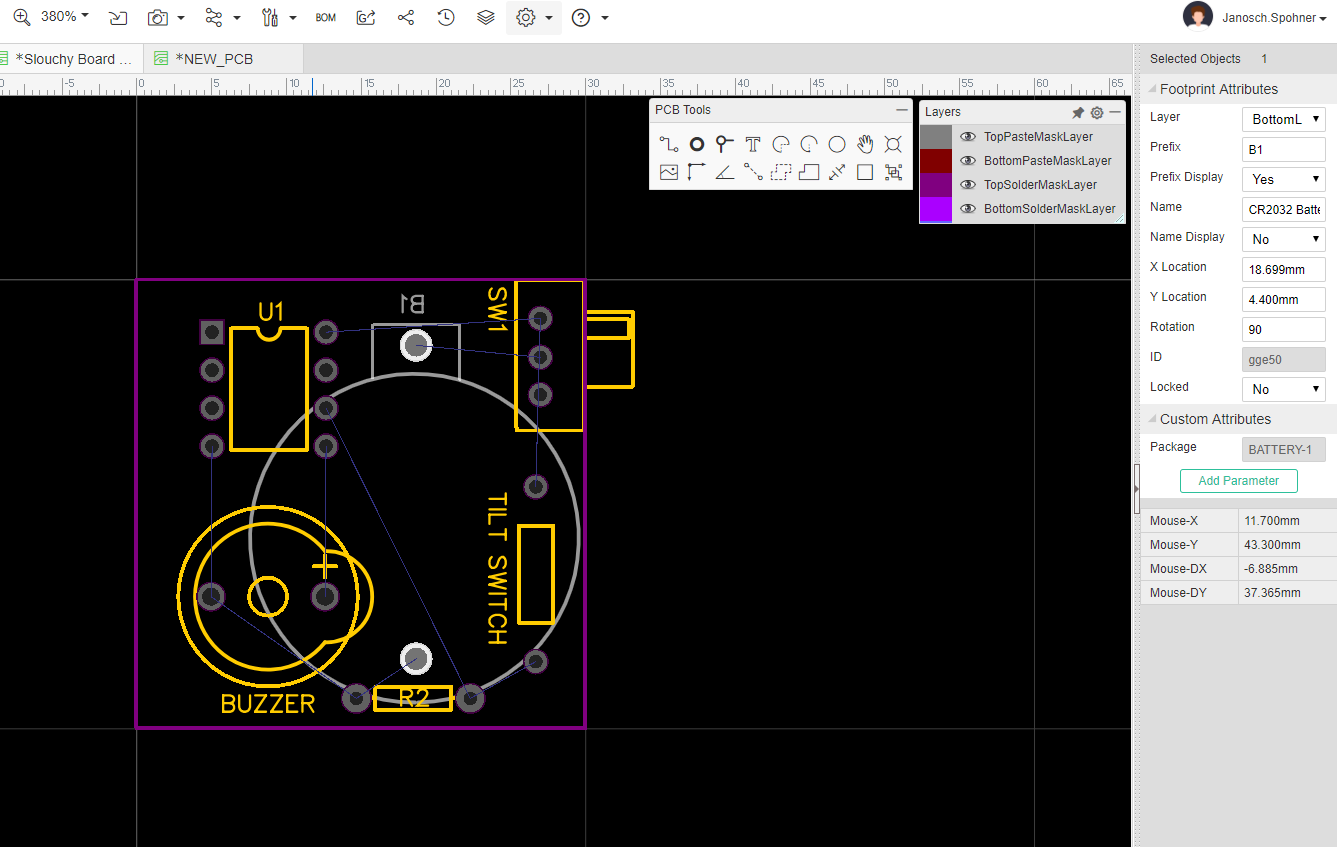
Task: Select the Text tool in PCB Tools
Action: 751,143
